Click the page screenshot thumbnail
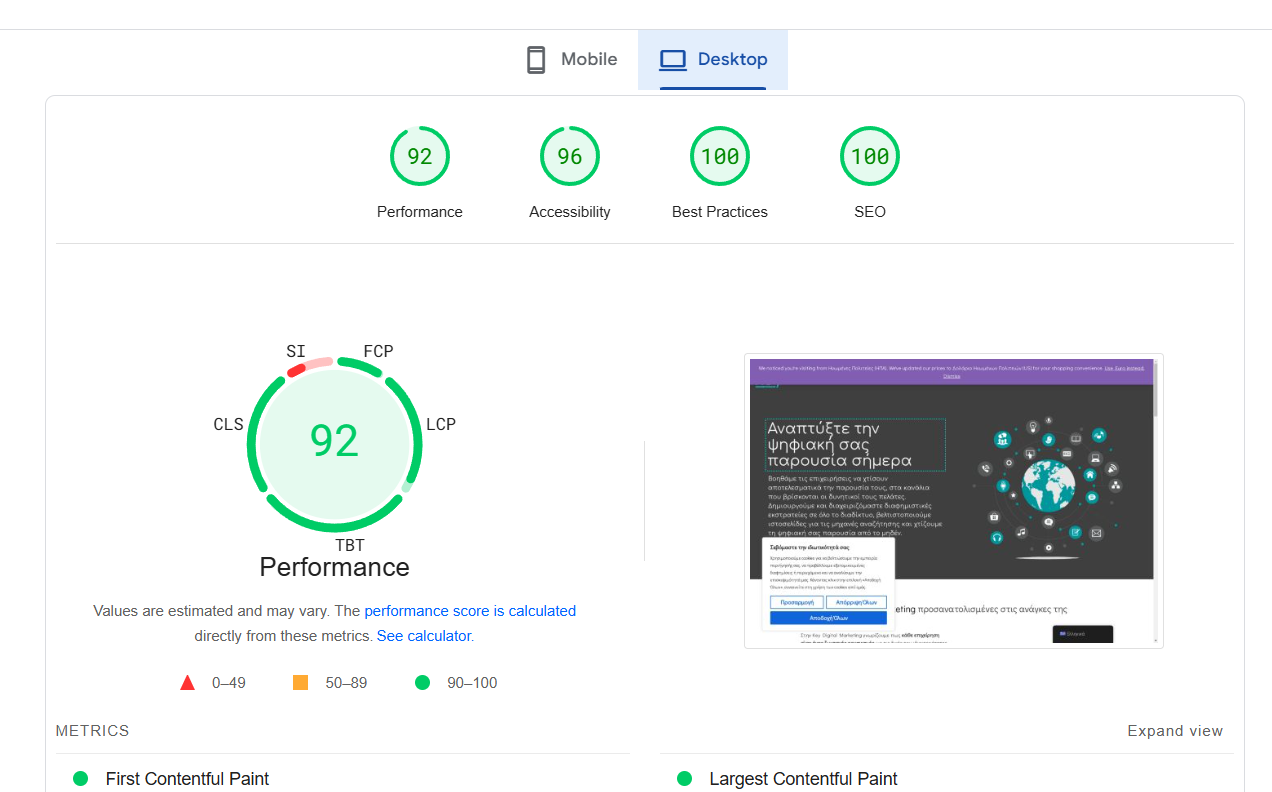This screenshot has height=792, width=1272. pyautogui.click(x=953, y=500)
